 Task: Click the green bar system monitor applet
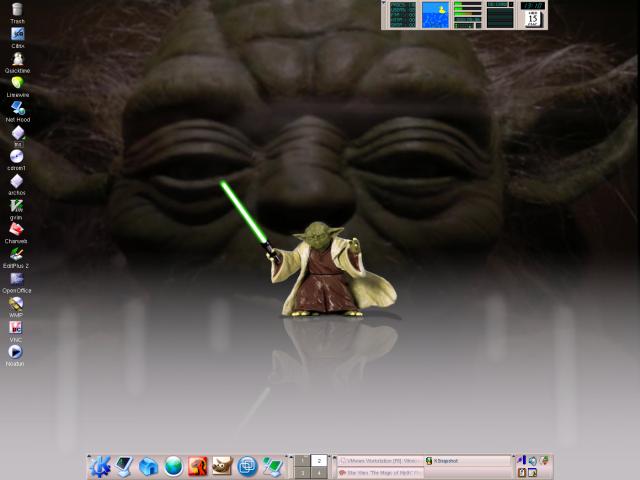coord(468,15)
